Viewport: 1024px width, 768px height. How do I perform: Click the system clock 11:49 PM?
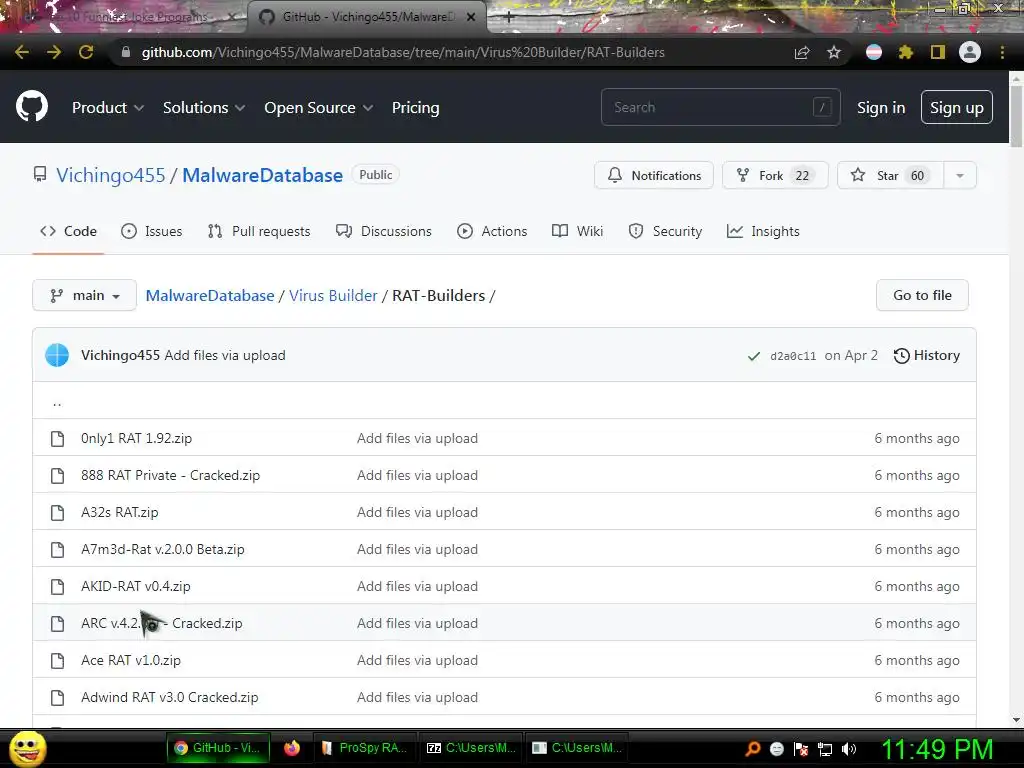click(937, 749)
